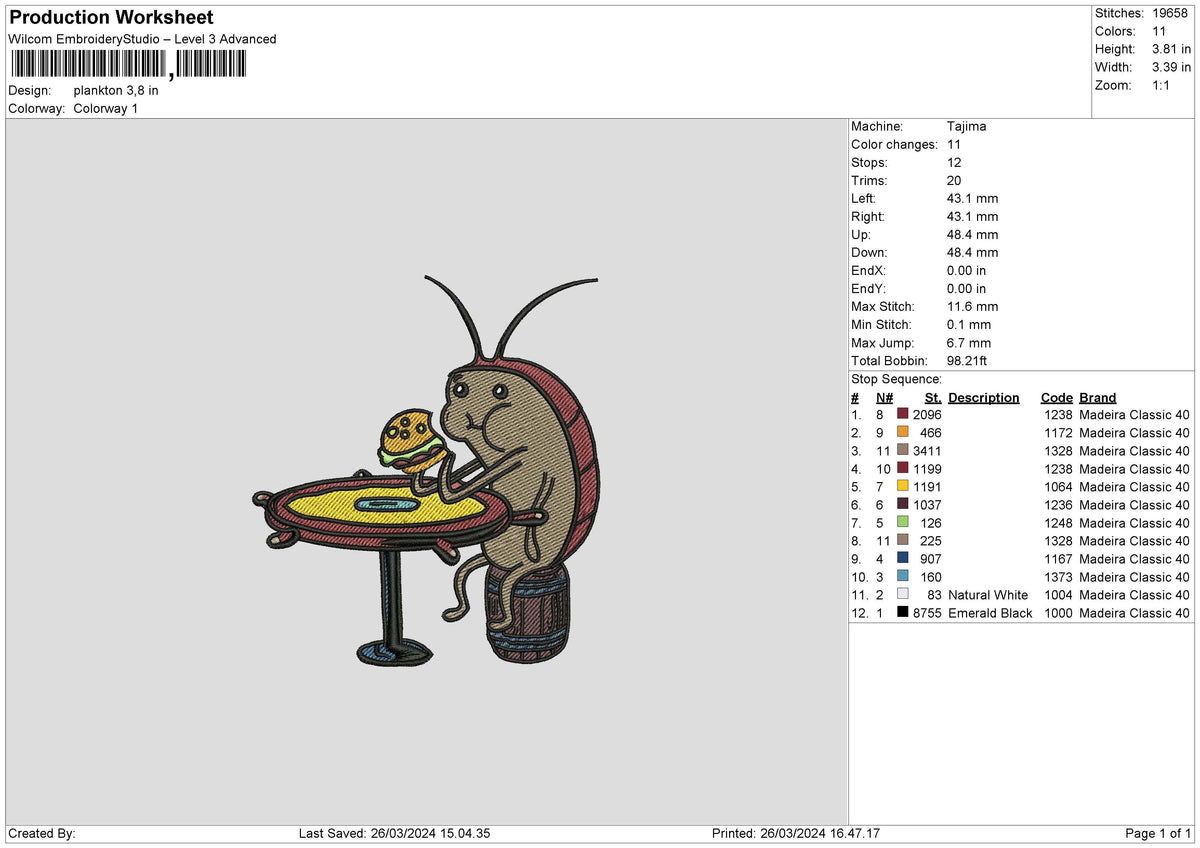Select the St. column header
This screenshot has width=1200, height=848.
pyautogui.click(x=933, y=397)
